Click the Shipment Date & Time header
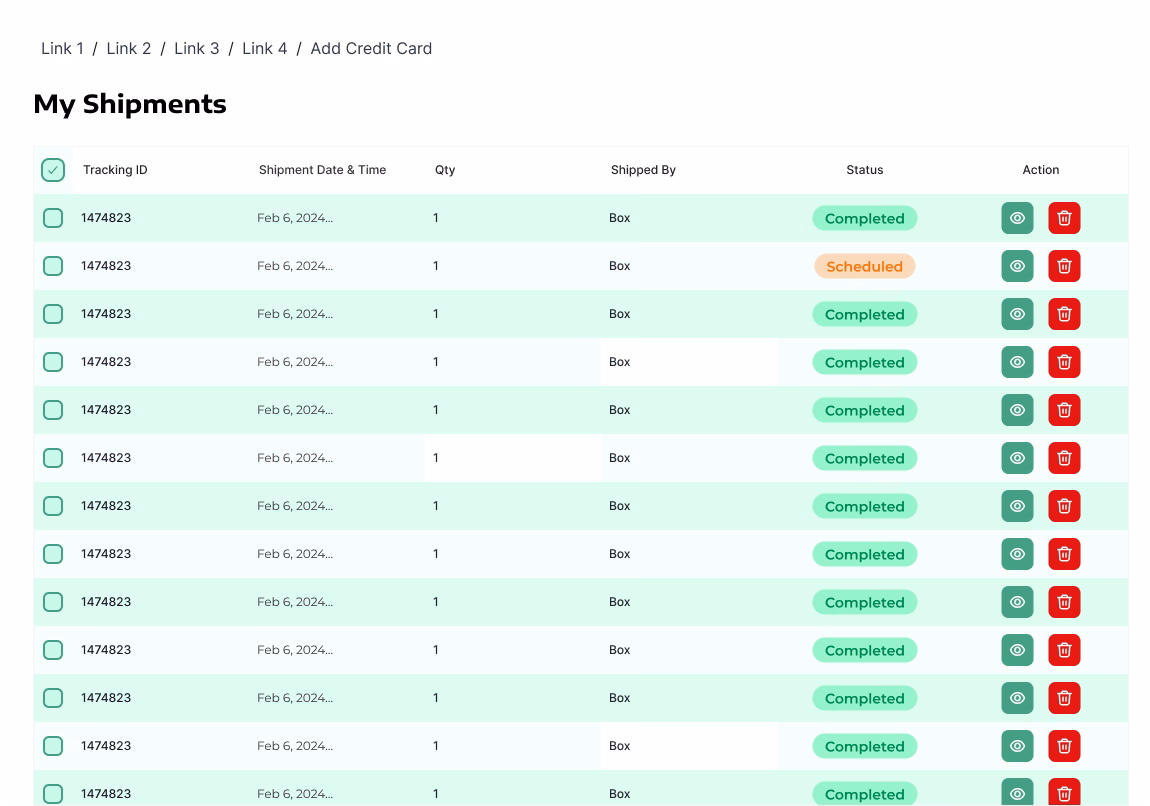The height and width of the screenshot is (806, 1150). (x=322, y=170)
